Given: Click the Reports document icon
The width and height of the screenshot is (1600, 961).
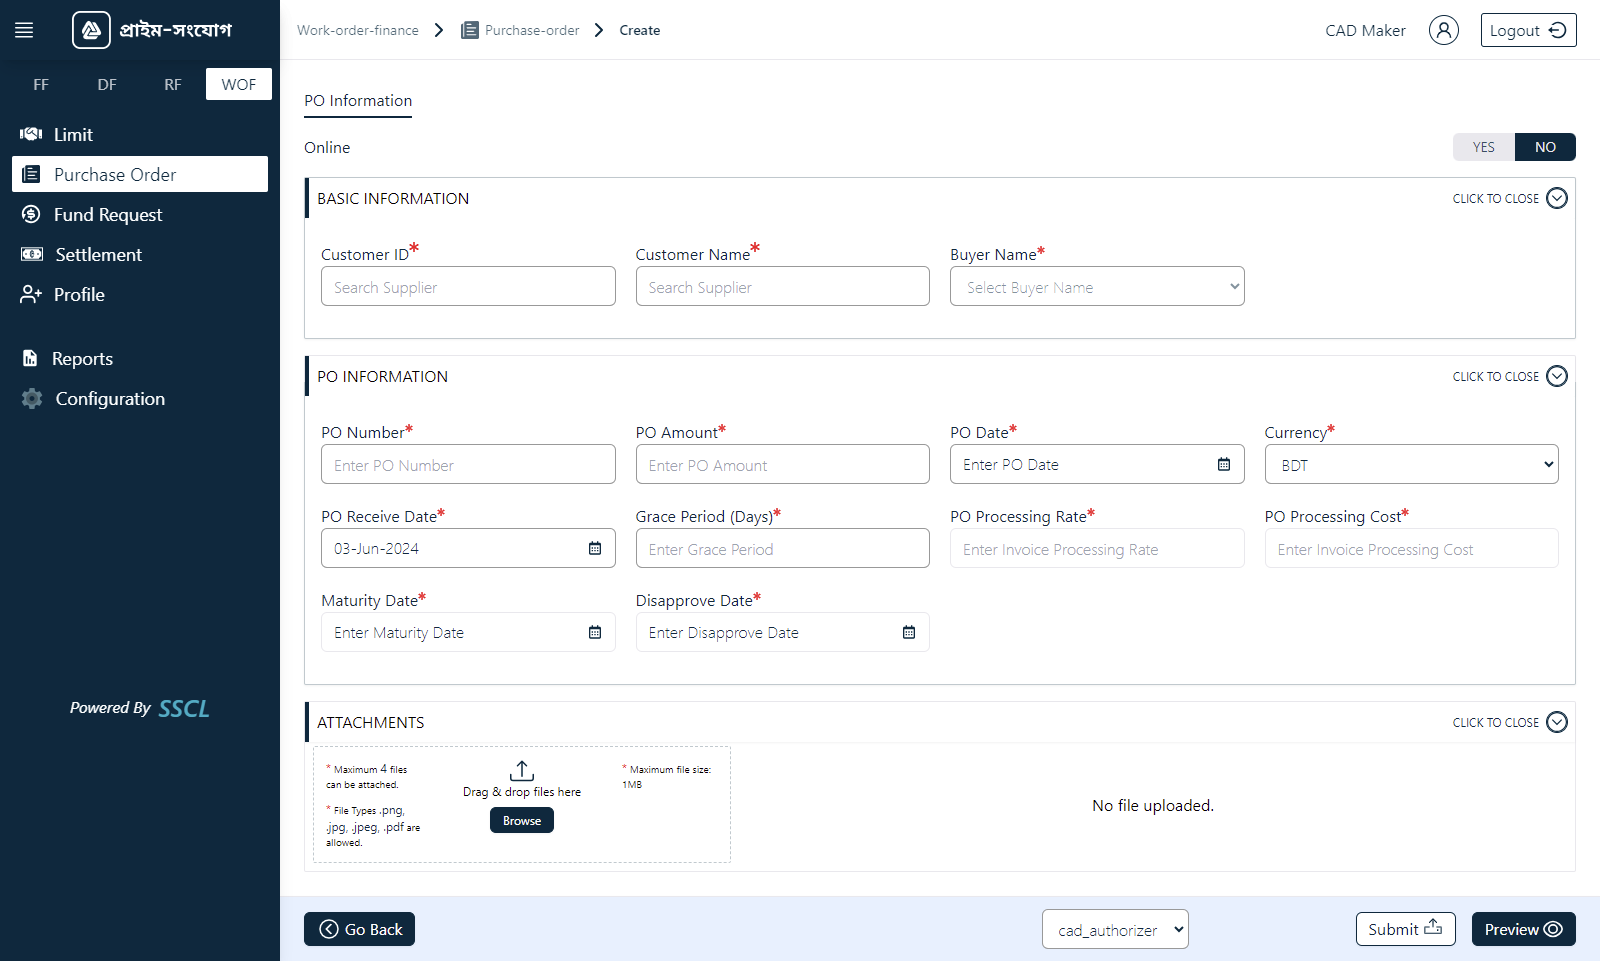Looking at the screenshot, I should [x=30, y=358].
